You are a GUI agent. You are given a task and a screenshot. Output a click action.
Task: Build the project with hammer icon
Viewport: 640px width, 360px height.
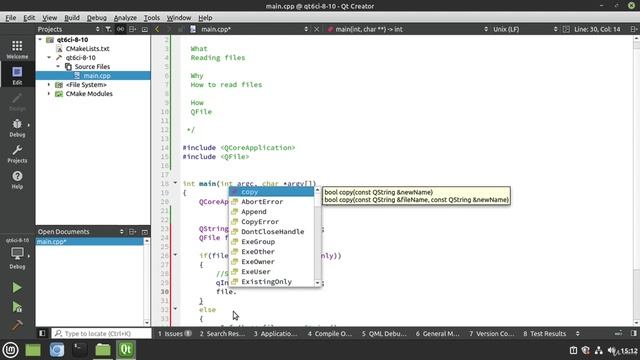[17, 325]
